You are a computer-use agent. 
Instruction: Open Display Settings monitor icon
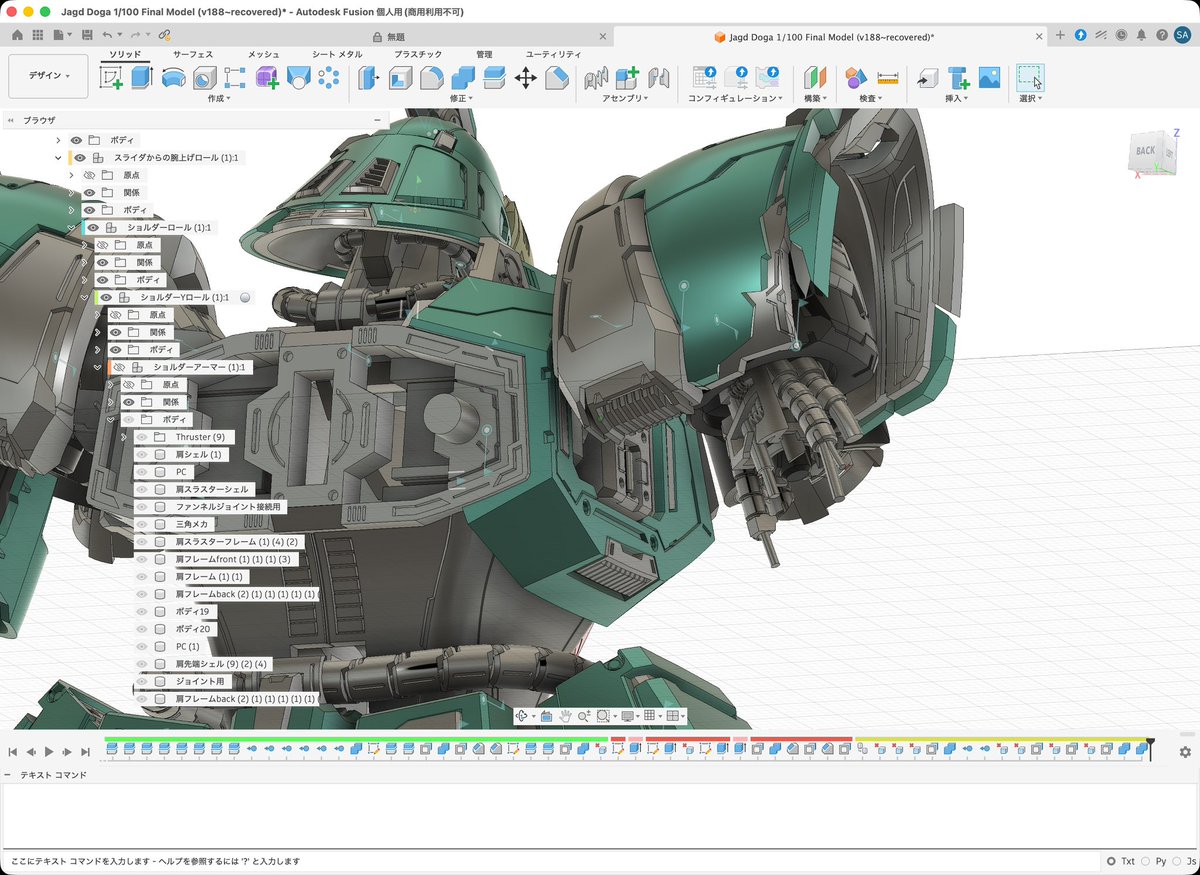(x=627, y=716)
